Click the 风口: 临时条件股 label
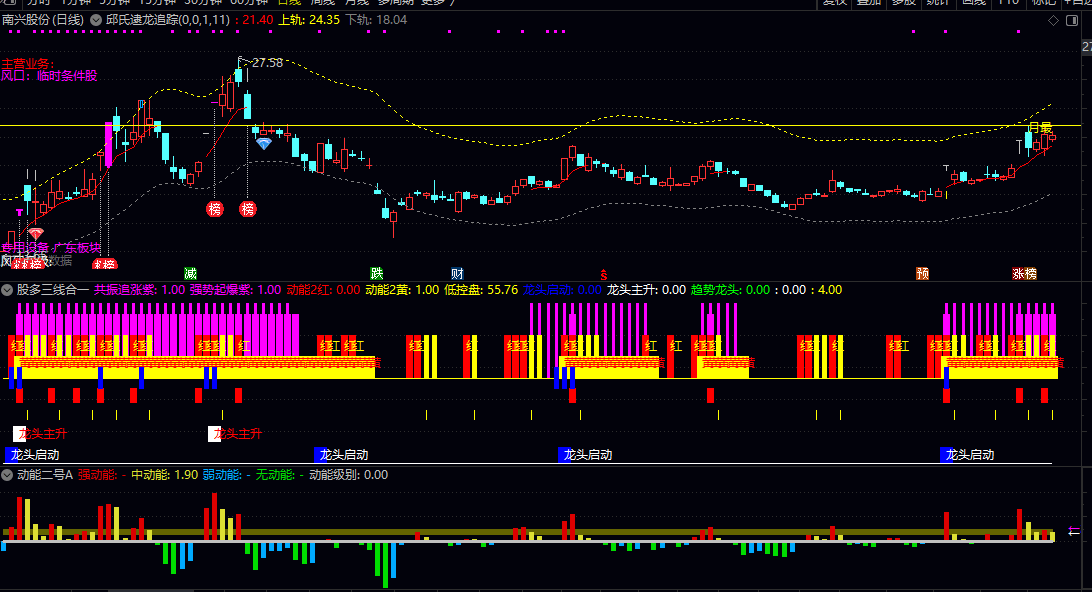The width and height of the screenshot is (1092, 592). (x=49, y=75)
